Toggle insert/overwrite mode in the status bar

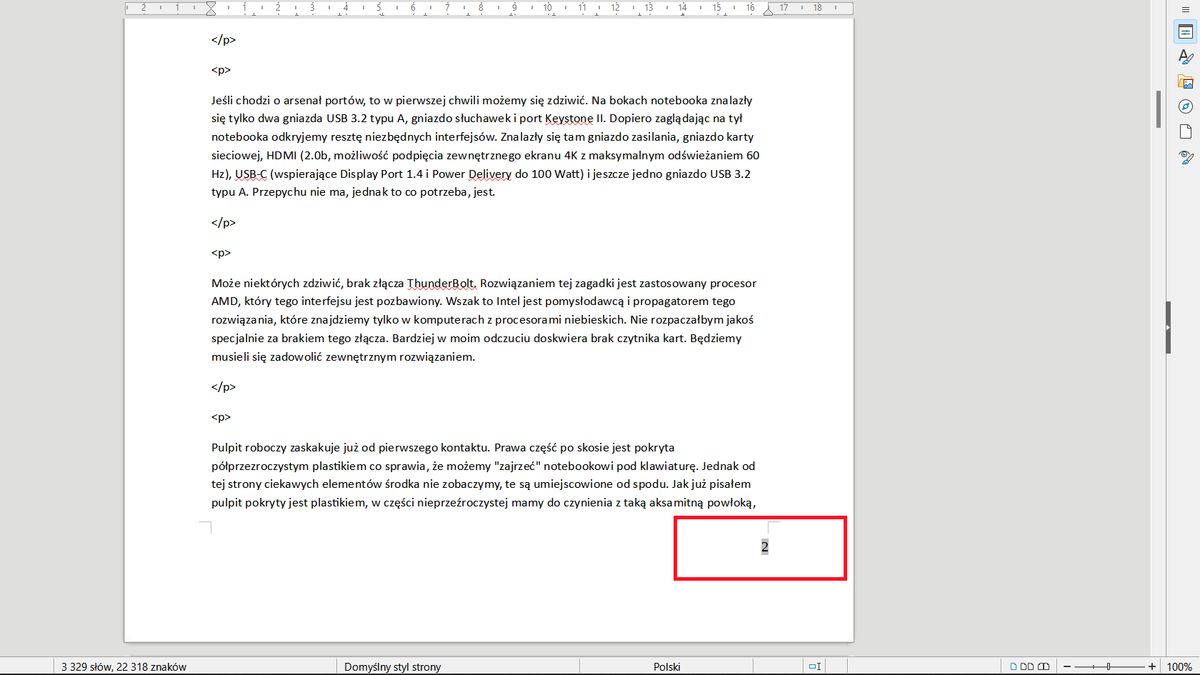pyautogui.click(x=815, y=665)
